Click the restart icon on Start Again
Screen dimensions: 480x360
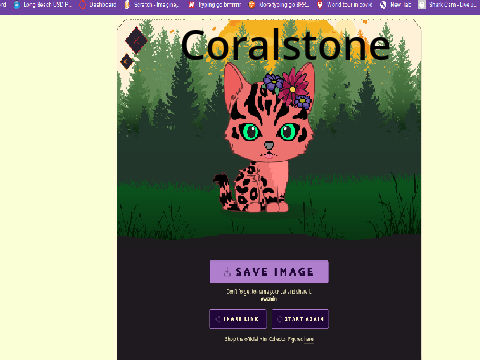(x=280, y=319)
